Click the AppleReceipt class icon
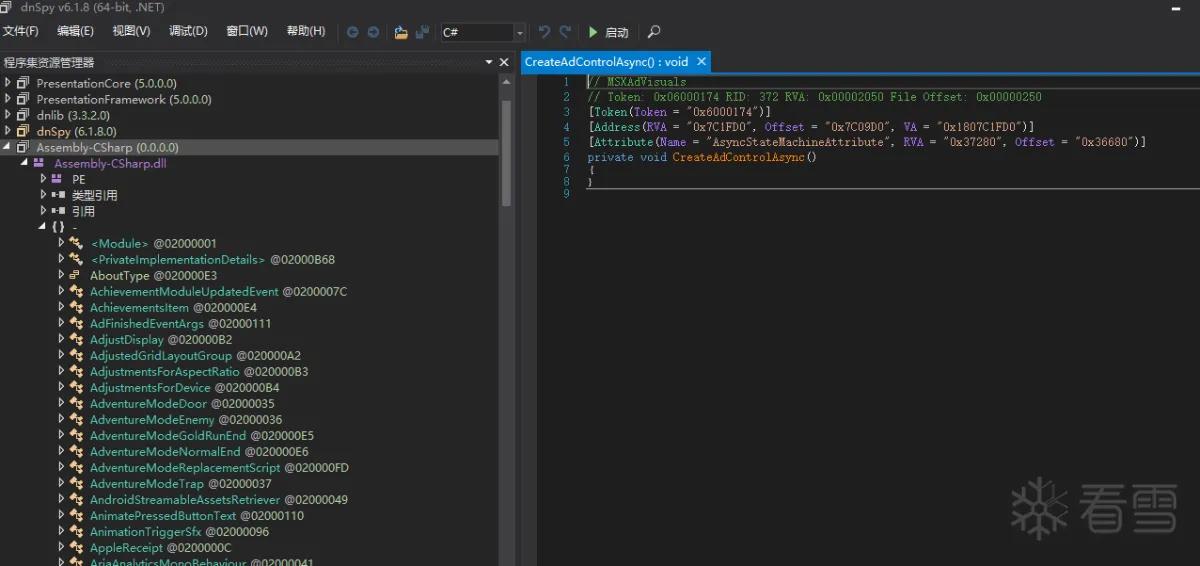 point(77,547)
